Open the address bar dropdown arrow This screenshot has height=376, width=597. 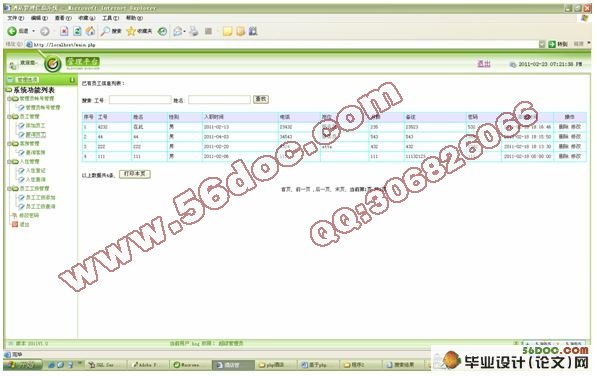click(x=542, y=45)
